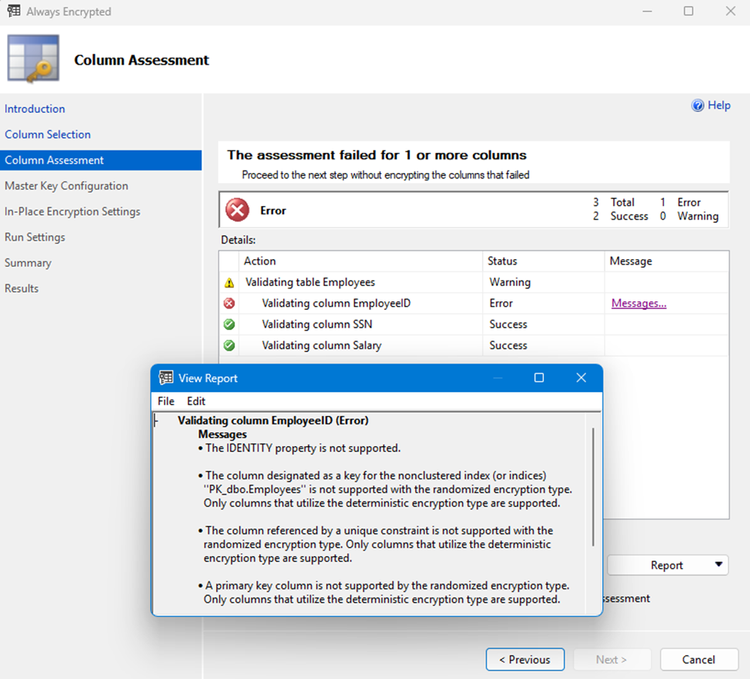This screenshot has width=750, height=679.
Task: Select In-Place Encryption Settings step
Action: coord(73,211)
